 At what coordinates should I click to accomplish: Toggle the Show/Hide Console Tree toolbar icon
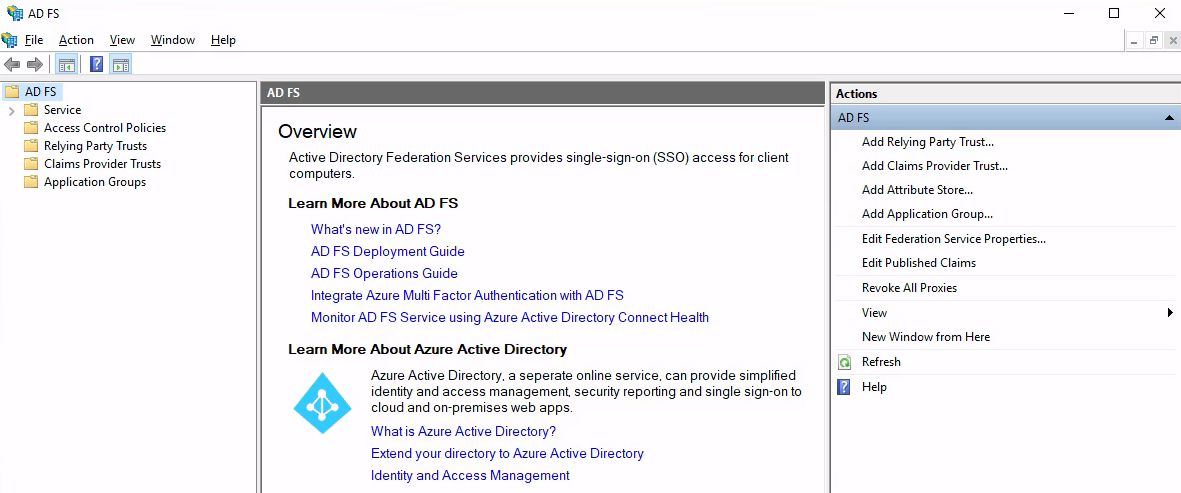pyautogui.click(x=66, y=65)
